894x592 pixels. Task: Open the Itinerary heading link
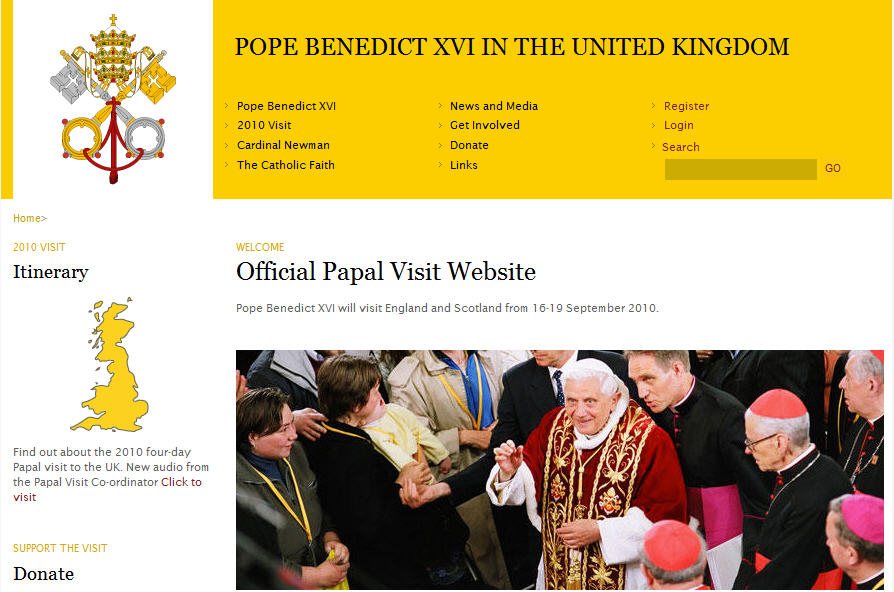tap(51, 272)
